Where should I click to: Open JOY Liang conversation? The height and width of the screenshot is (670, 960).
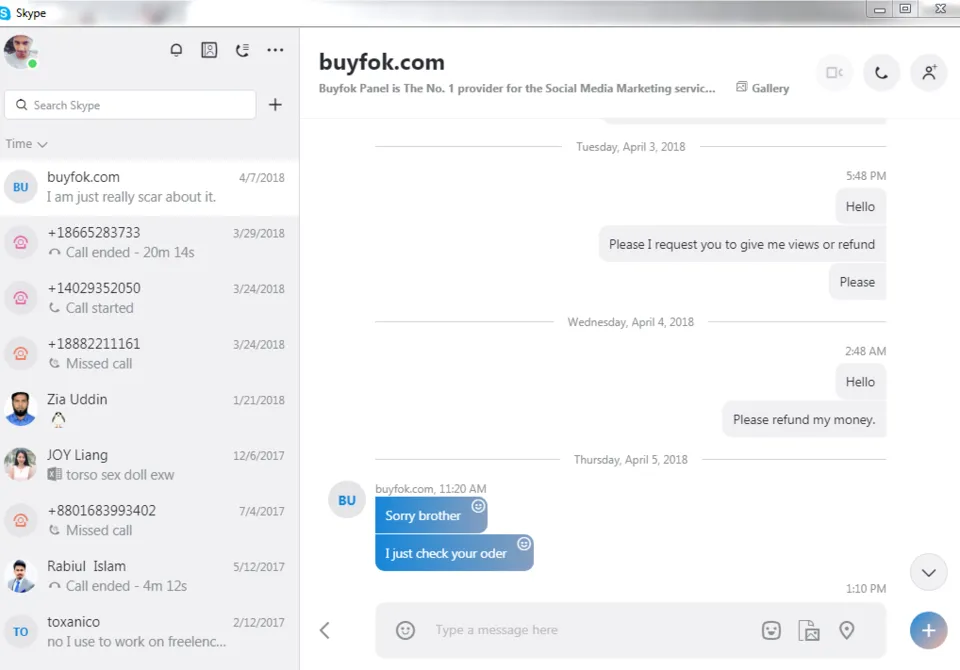(149, 466)
